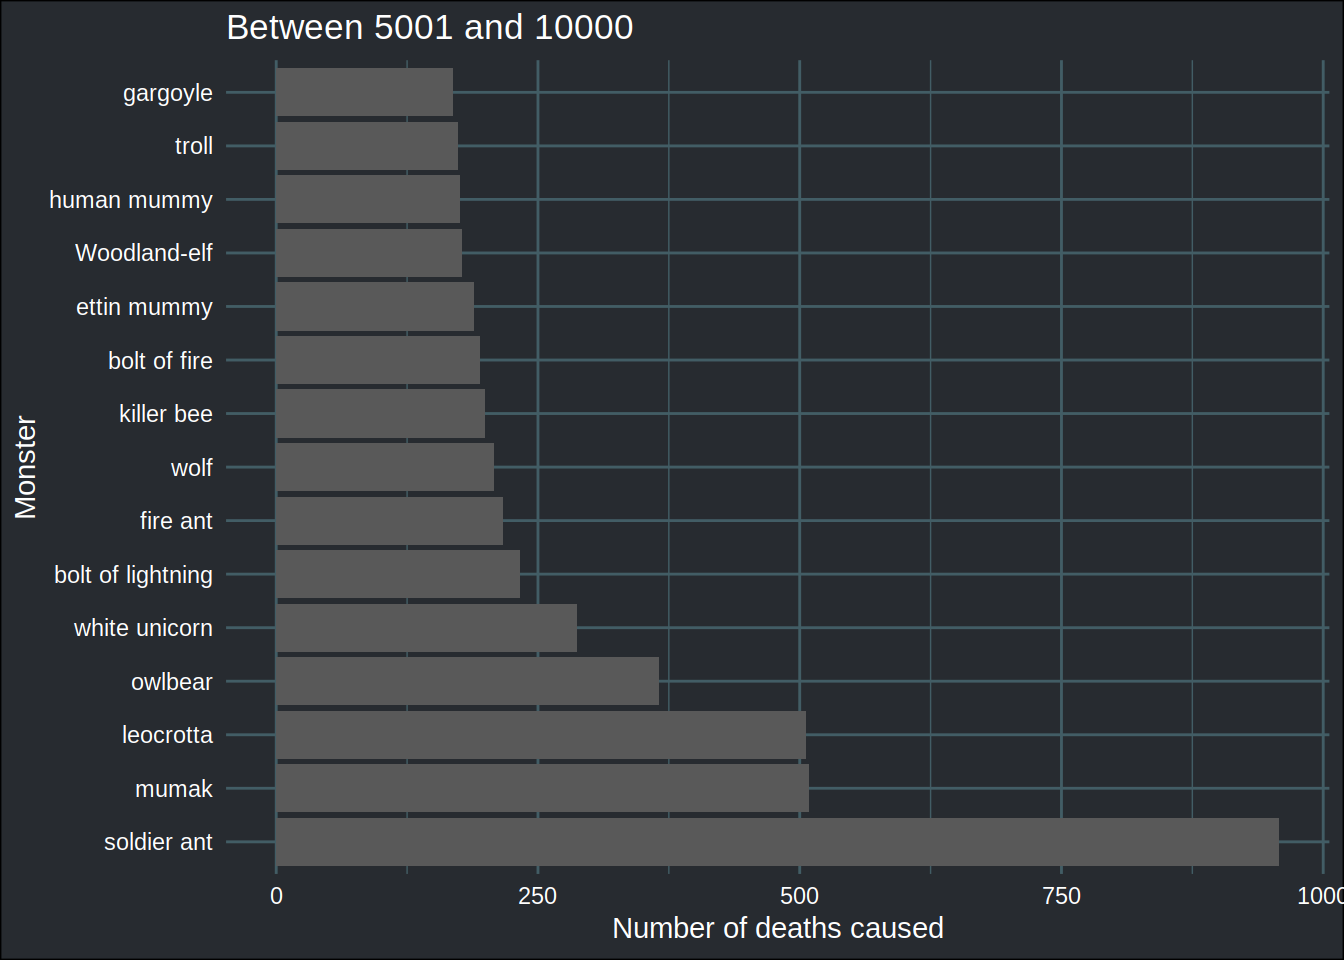Click the Number of deaths caused axis title
The image size is (1344, 960).
[x=778, y=928]
